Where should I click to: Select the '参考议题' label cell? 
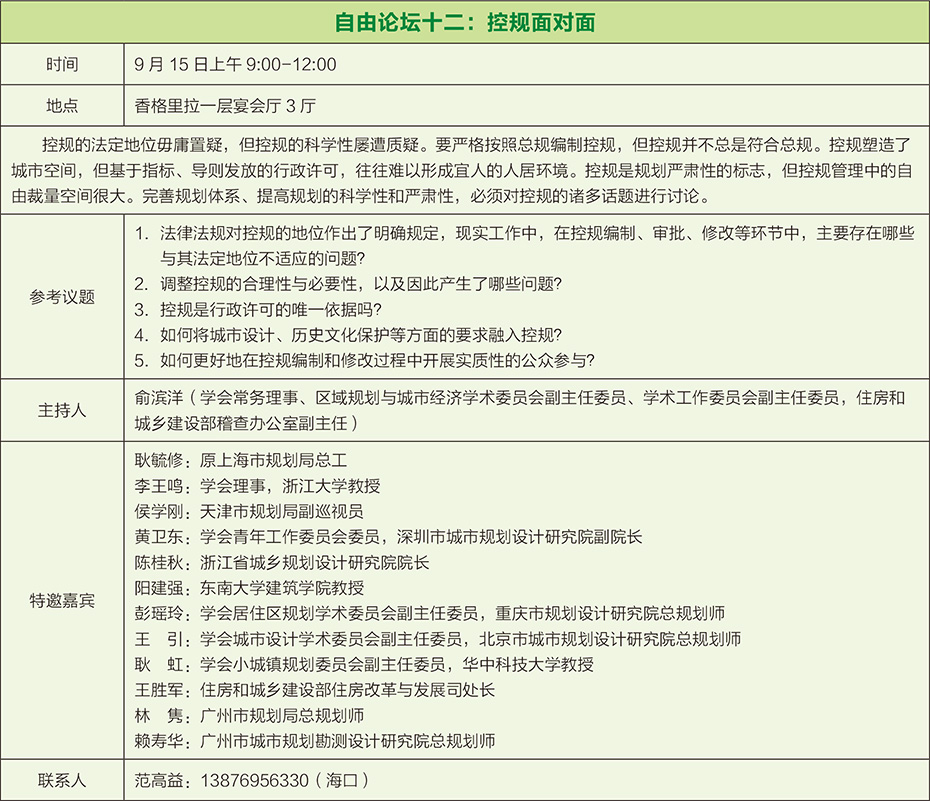pos(62,297)
